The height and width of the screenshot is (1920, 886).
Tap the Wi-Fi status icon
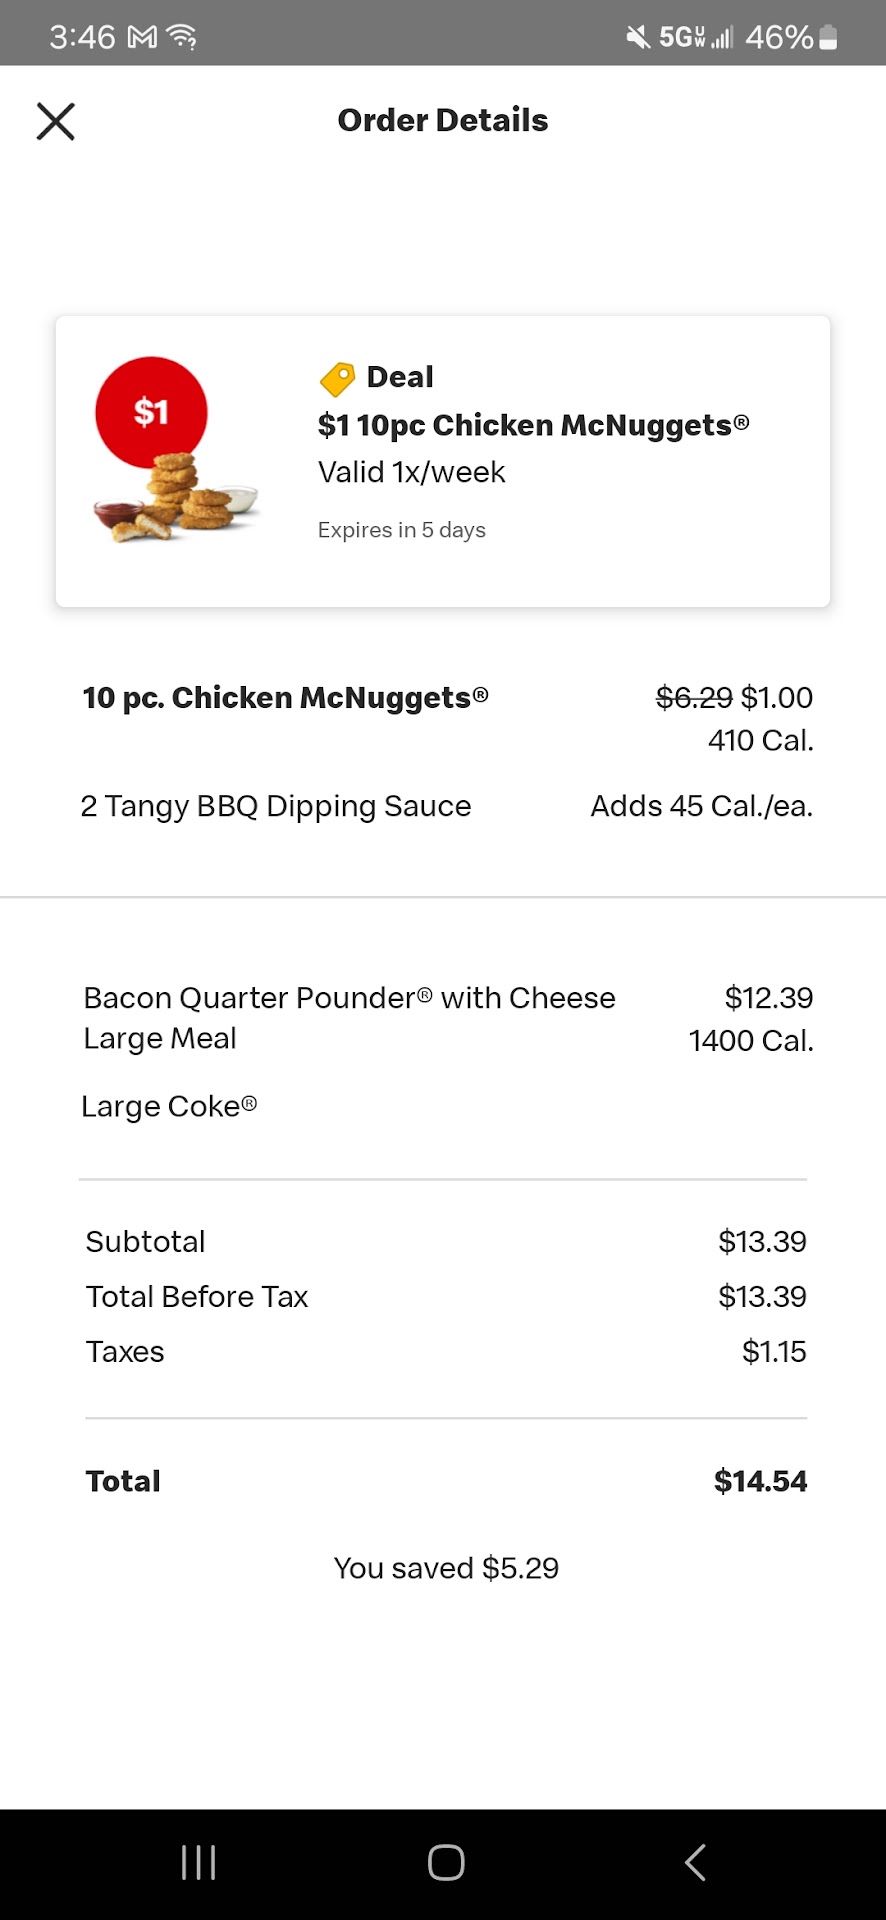[x=182, y=38]
